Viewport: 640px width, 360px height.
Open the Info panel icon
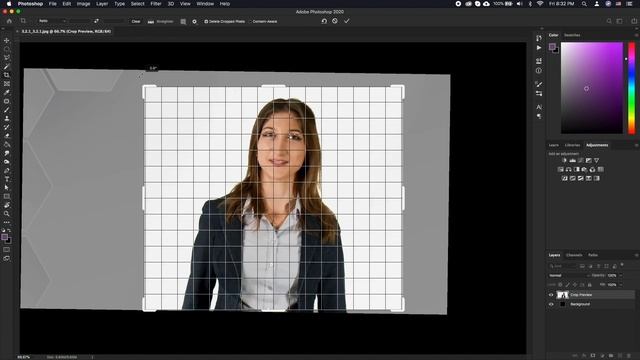pos(539,71)
